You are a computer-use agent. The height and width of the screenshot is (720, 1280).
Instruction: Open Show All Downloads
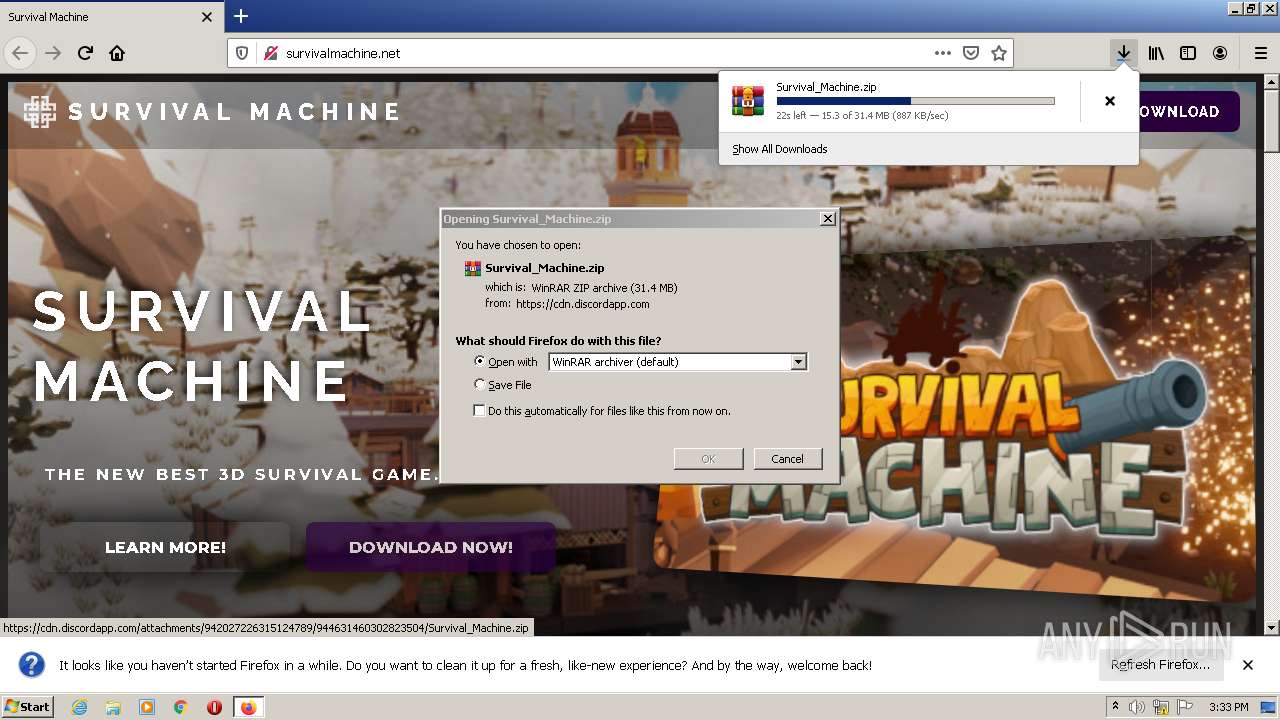(779, 149)
